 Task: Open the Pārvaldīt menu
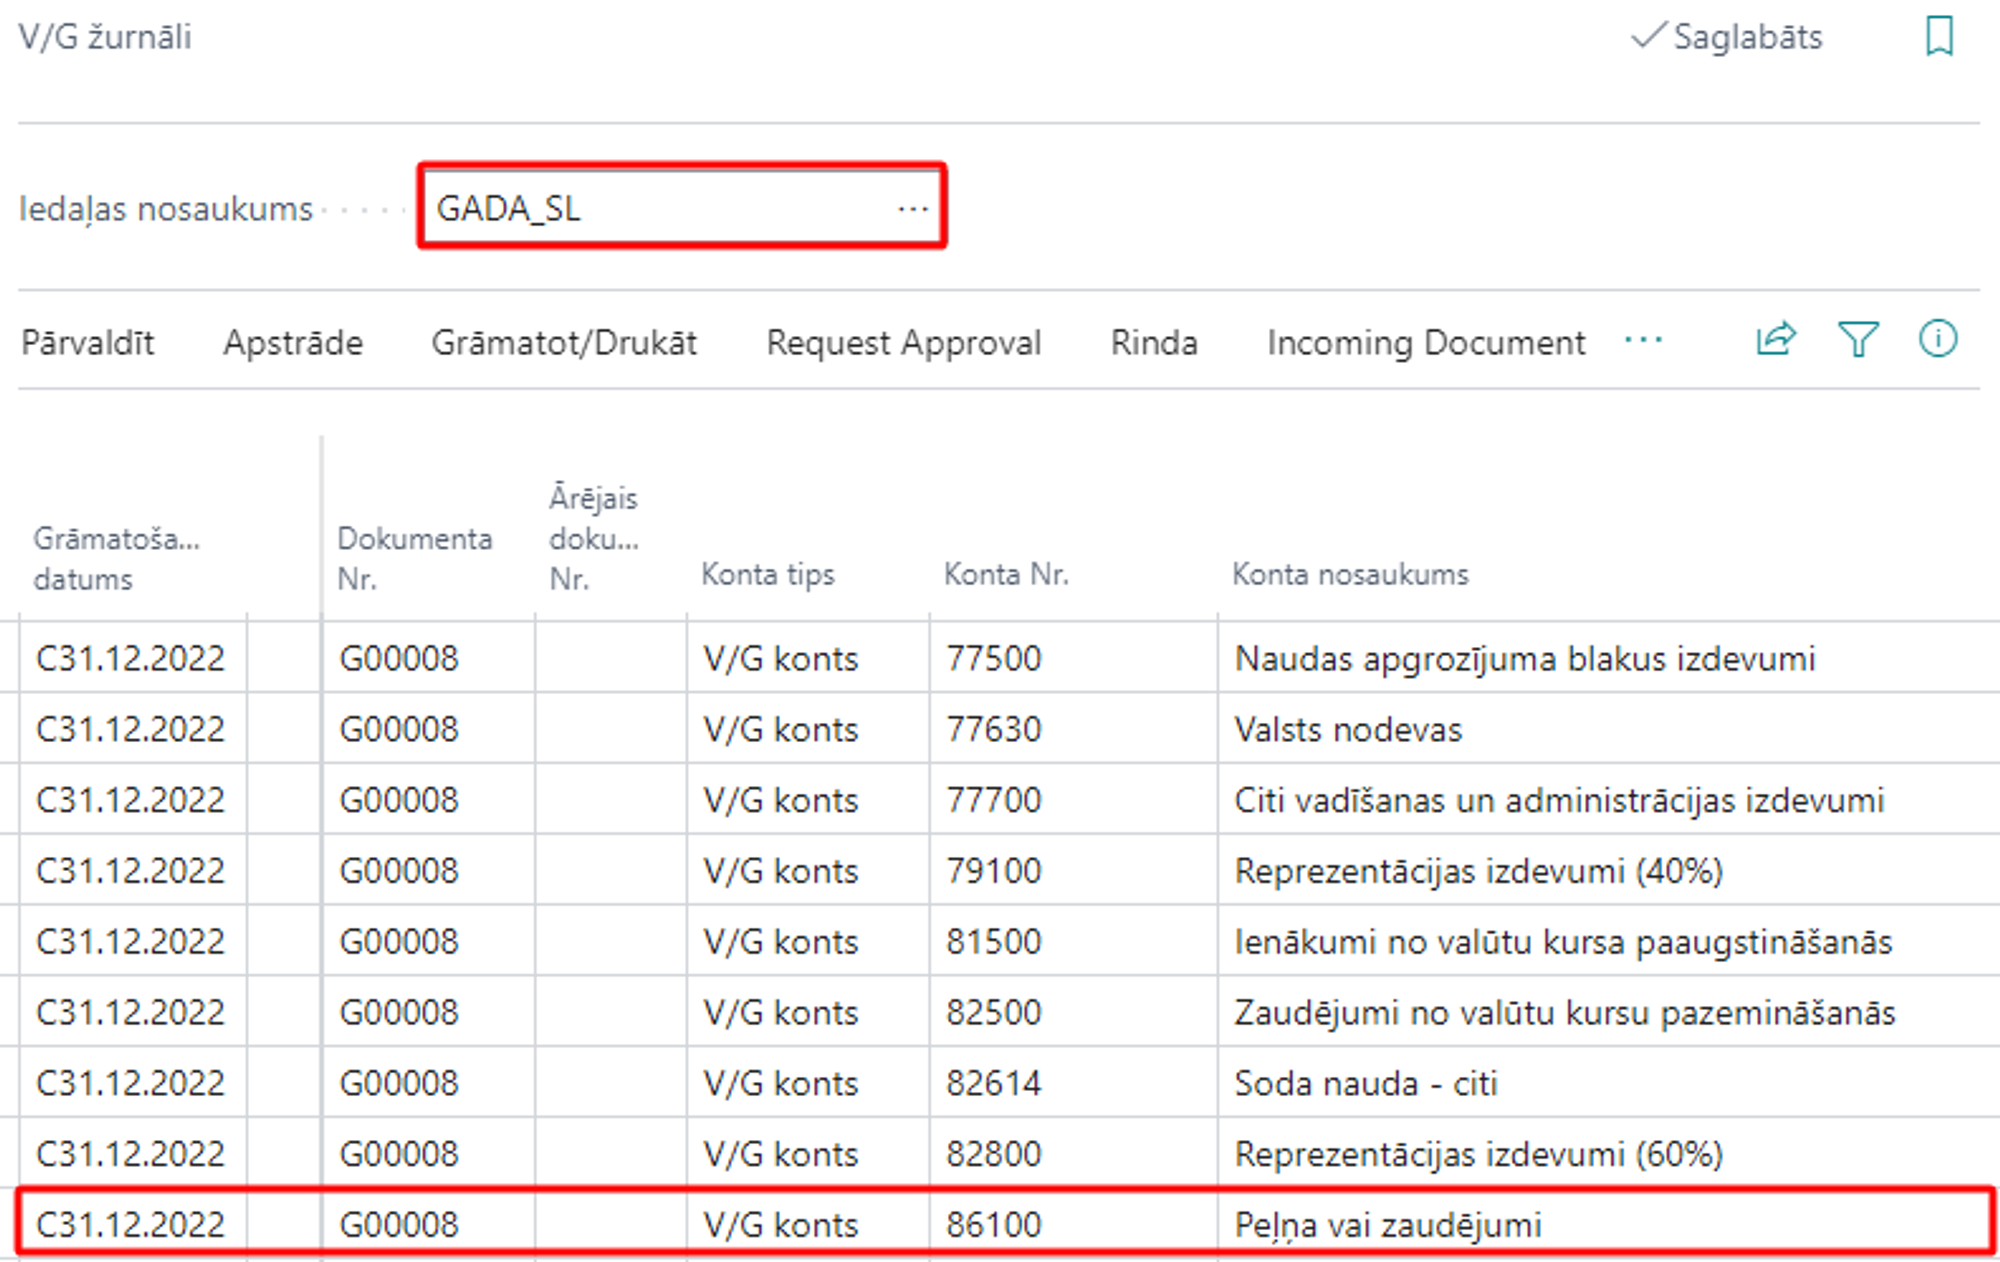click(x=88, y=343)
